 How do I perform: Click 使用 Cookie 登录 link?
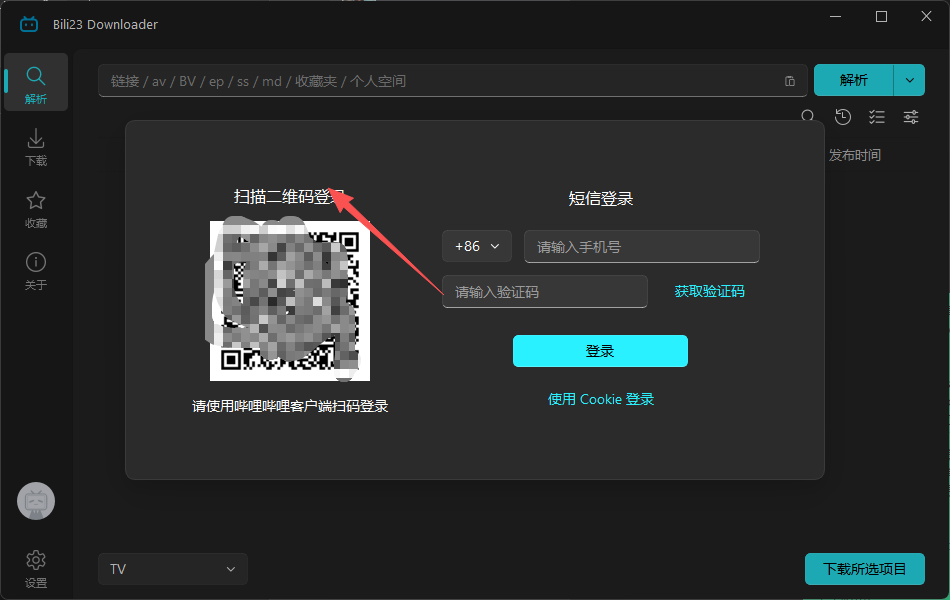coord(601,399)
